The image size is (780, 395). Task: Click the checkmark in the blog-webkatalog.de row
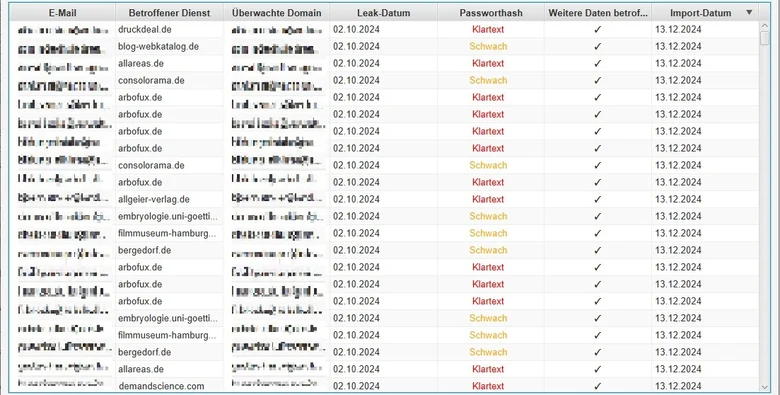click(x=597, y=46)
